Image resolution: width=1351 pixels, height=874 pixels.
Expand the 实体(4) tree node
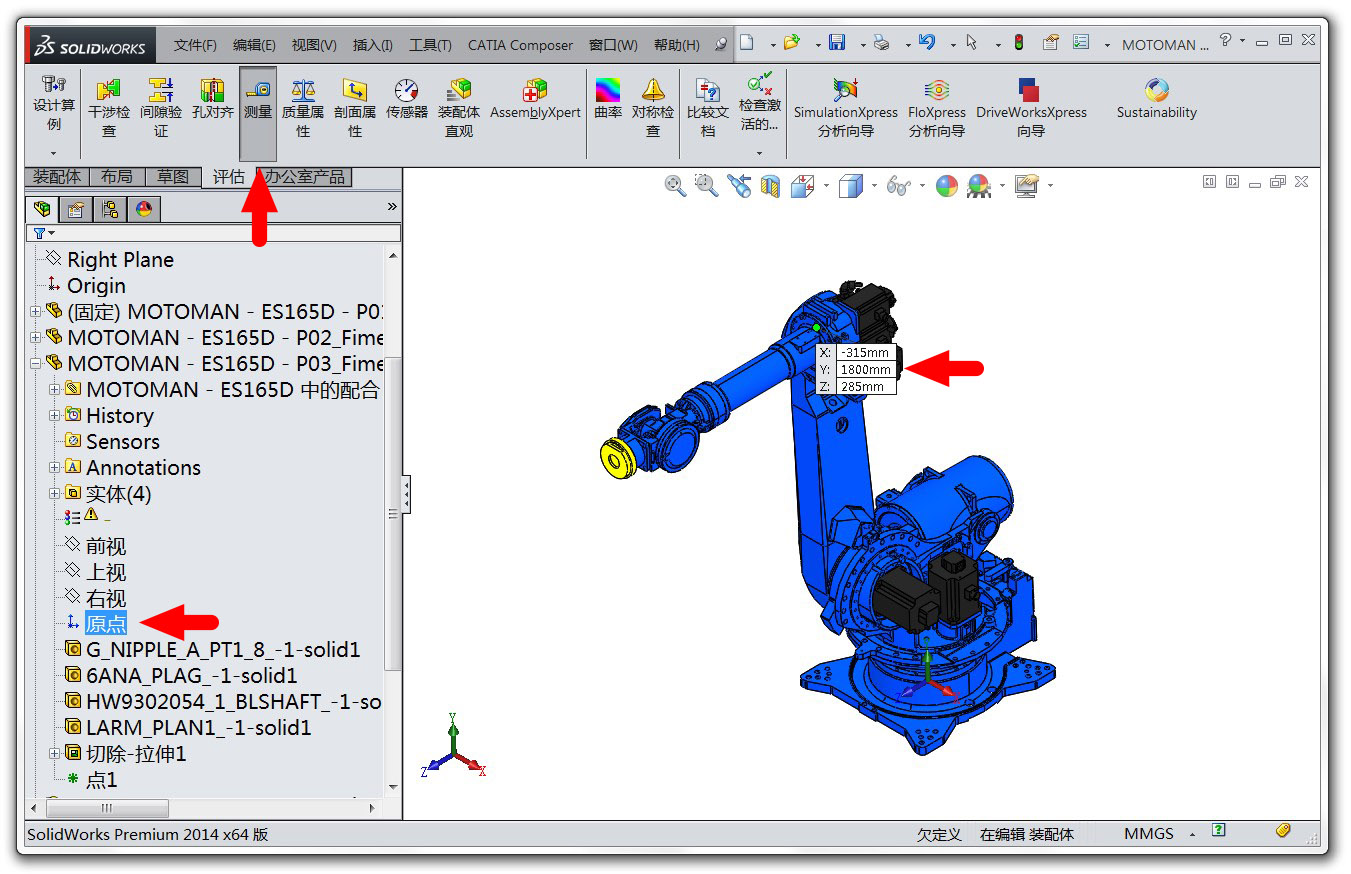55,494
